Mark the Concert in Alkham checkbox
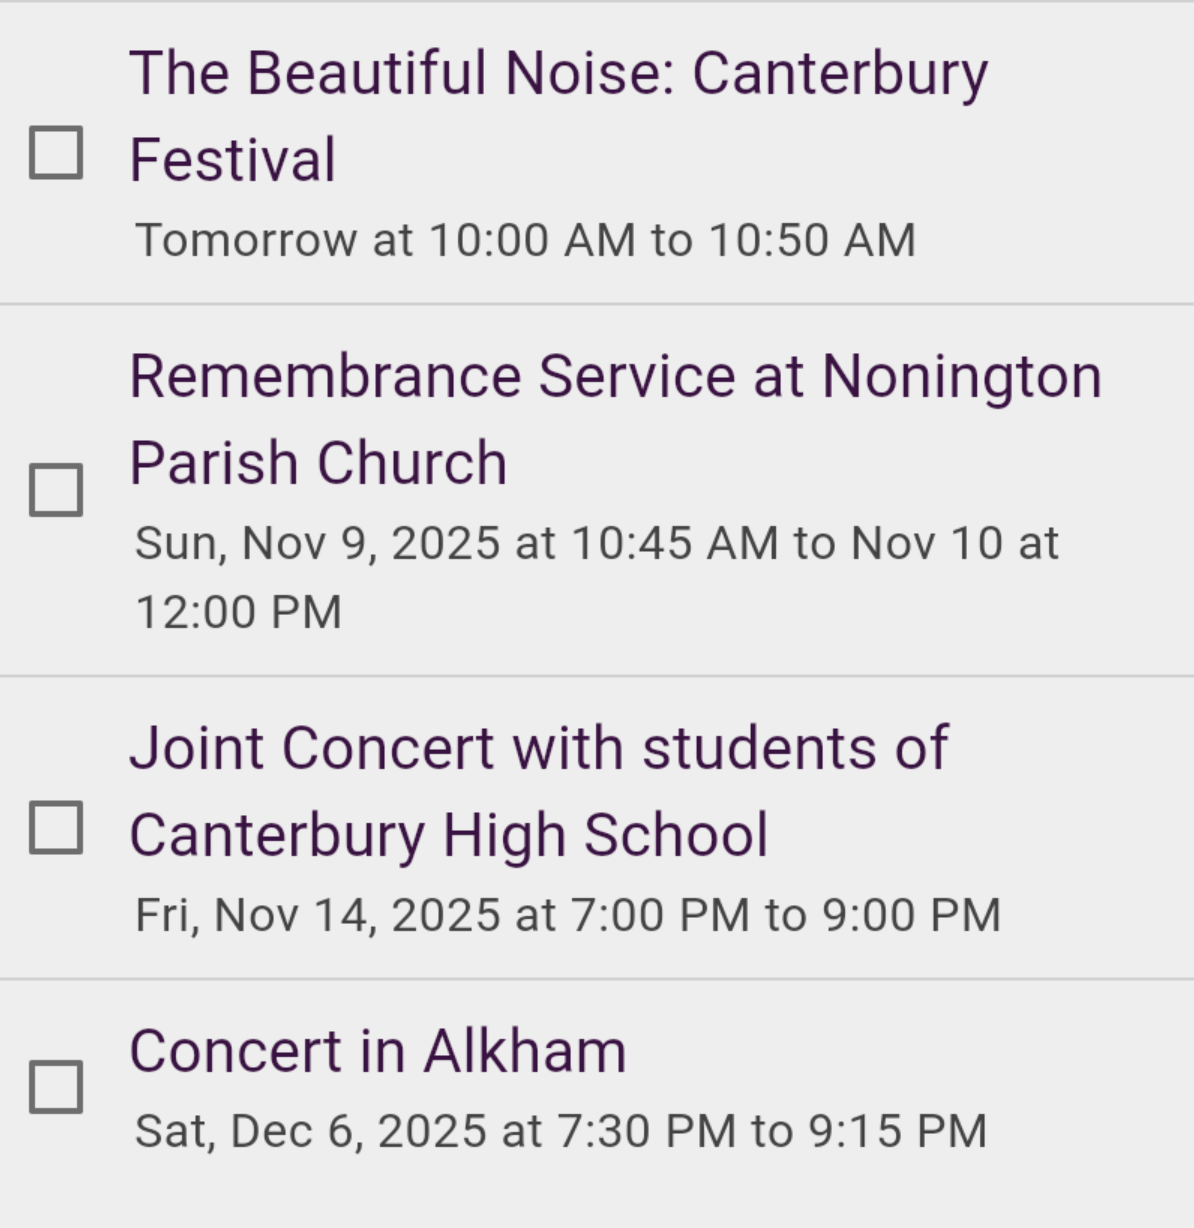The width and height of the screenshot is (1194, 1228). [x=56, y=1087]
